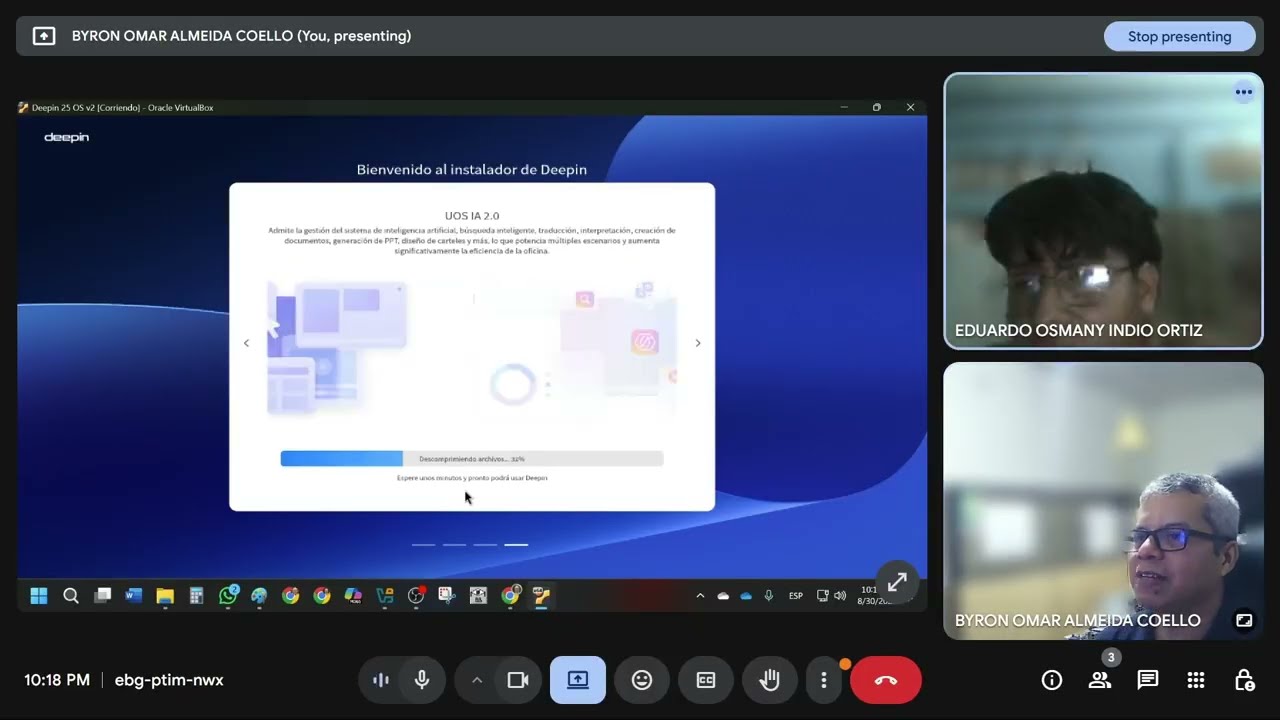Expand the shared presentation to fullscreen

(897, 581)
